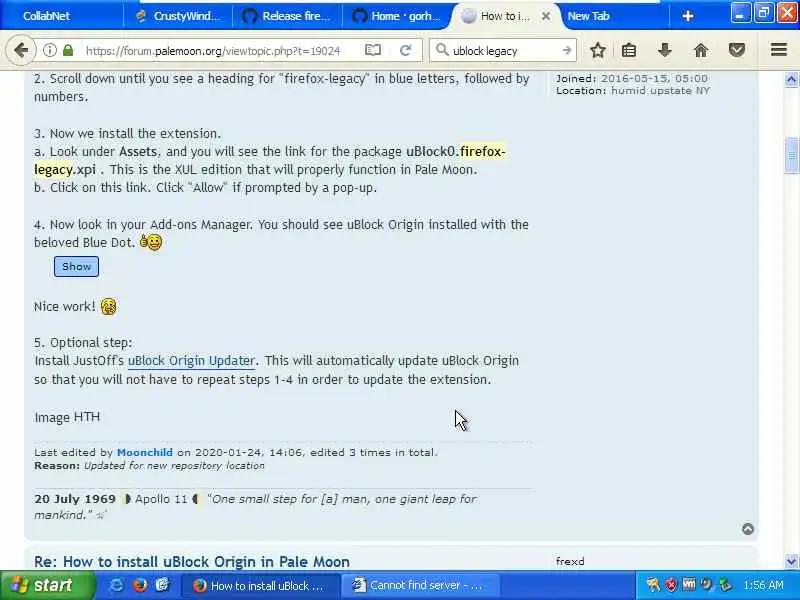Open a new tab with the plus button
The image size is (800, 600).
click(687, 16)
